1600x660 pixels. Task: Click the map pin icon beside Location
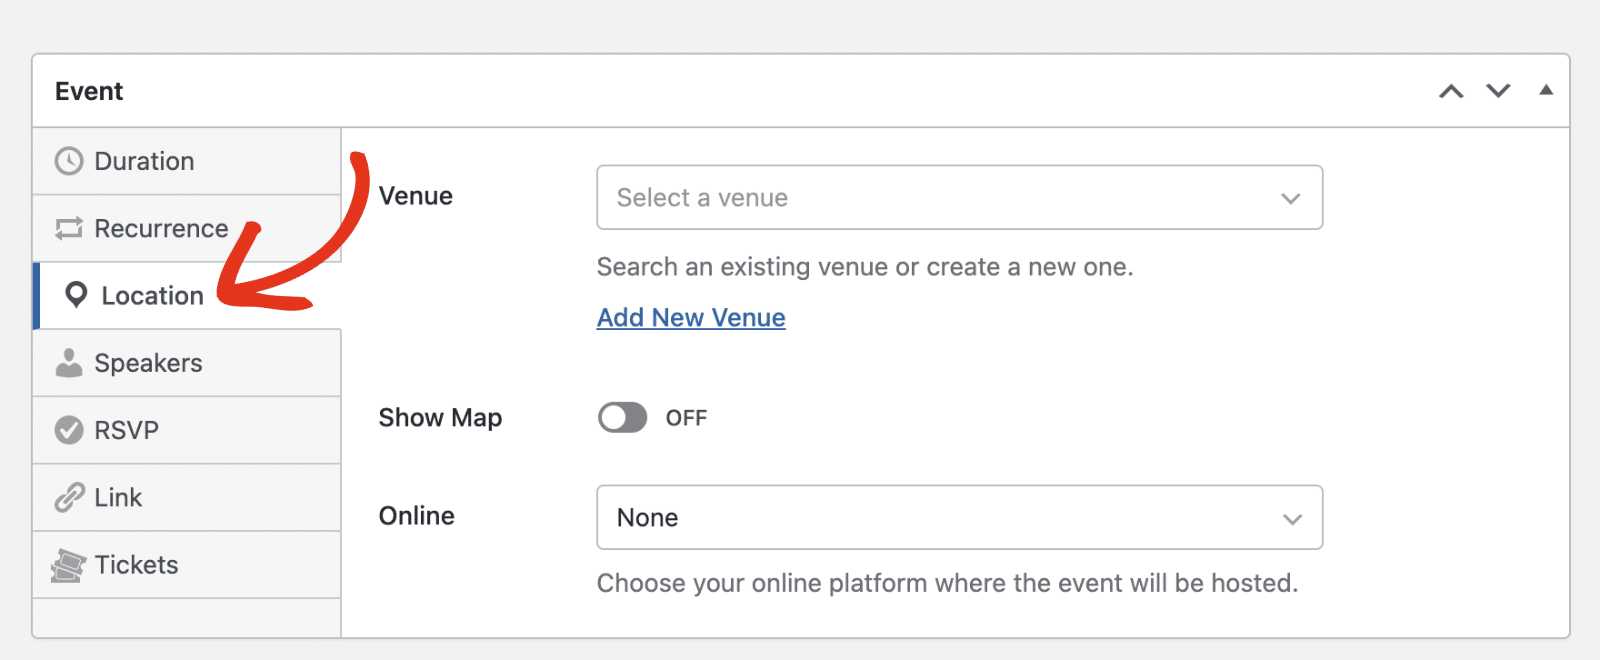76,295
